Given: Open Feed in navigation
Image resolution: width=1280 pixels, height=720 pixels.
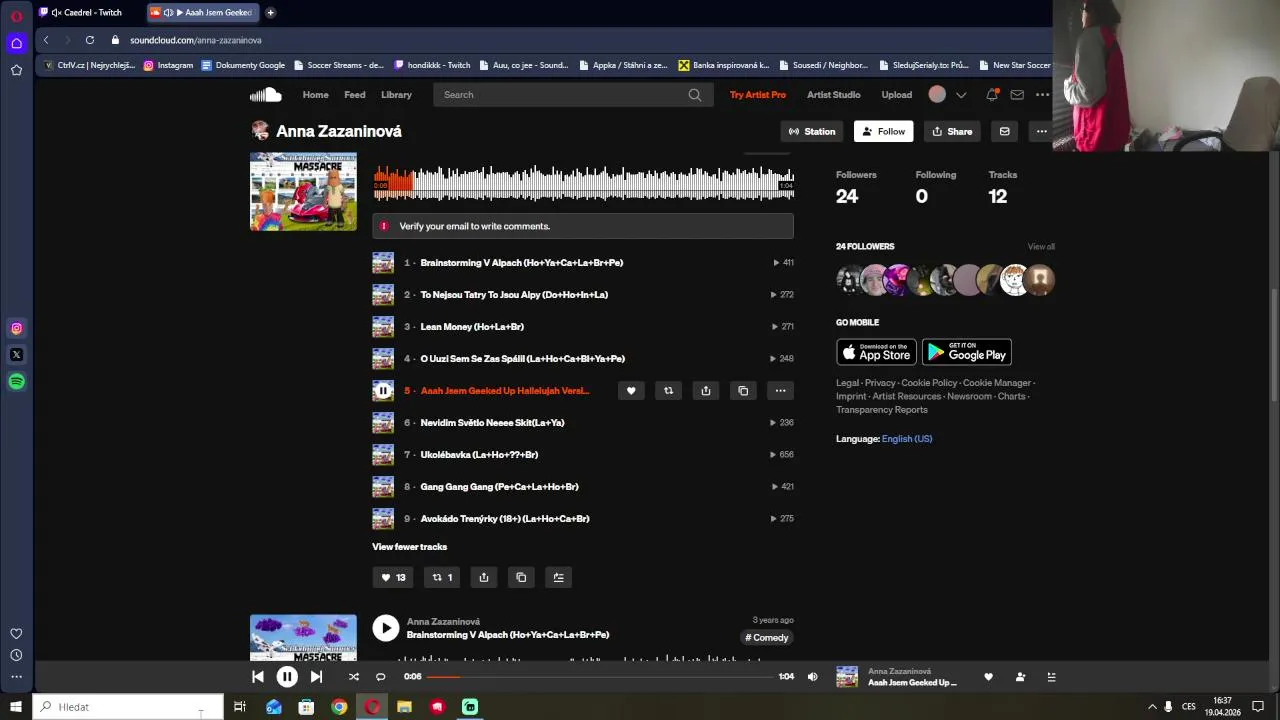Looking at the screenshot, I should pos(355,95).
